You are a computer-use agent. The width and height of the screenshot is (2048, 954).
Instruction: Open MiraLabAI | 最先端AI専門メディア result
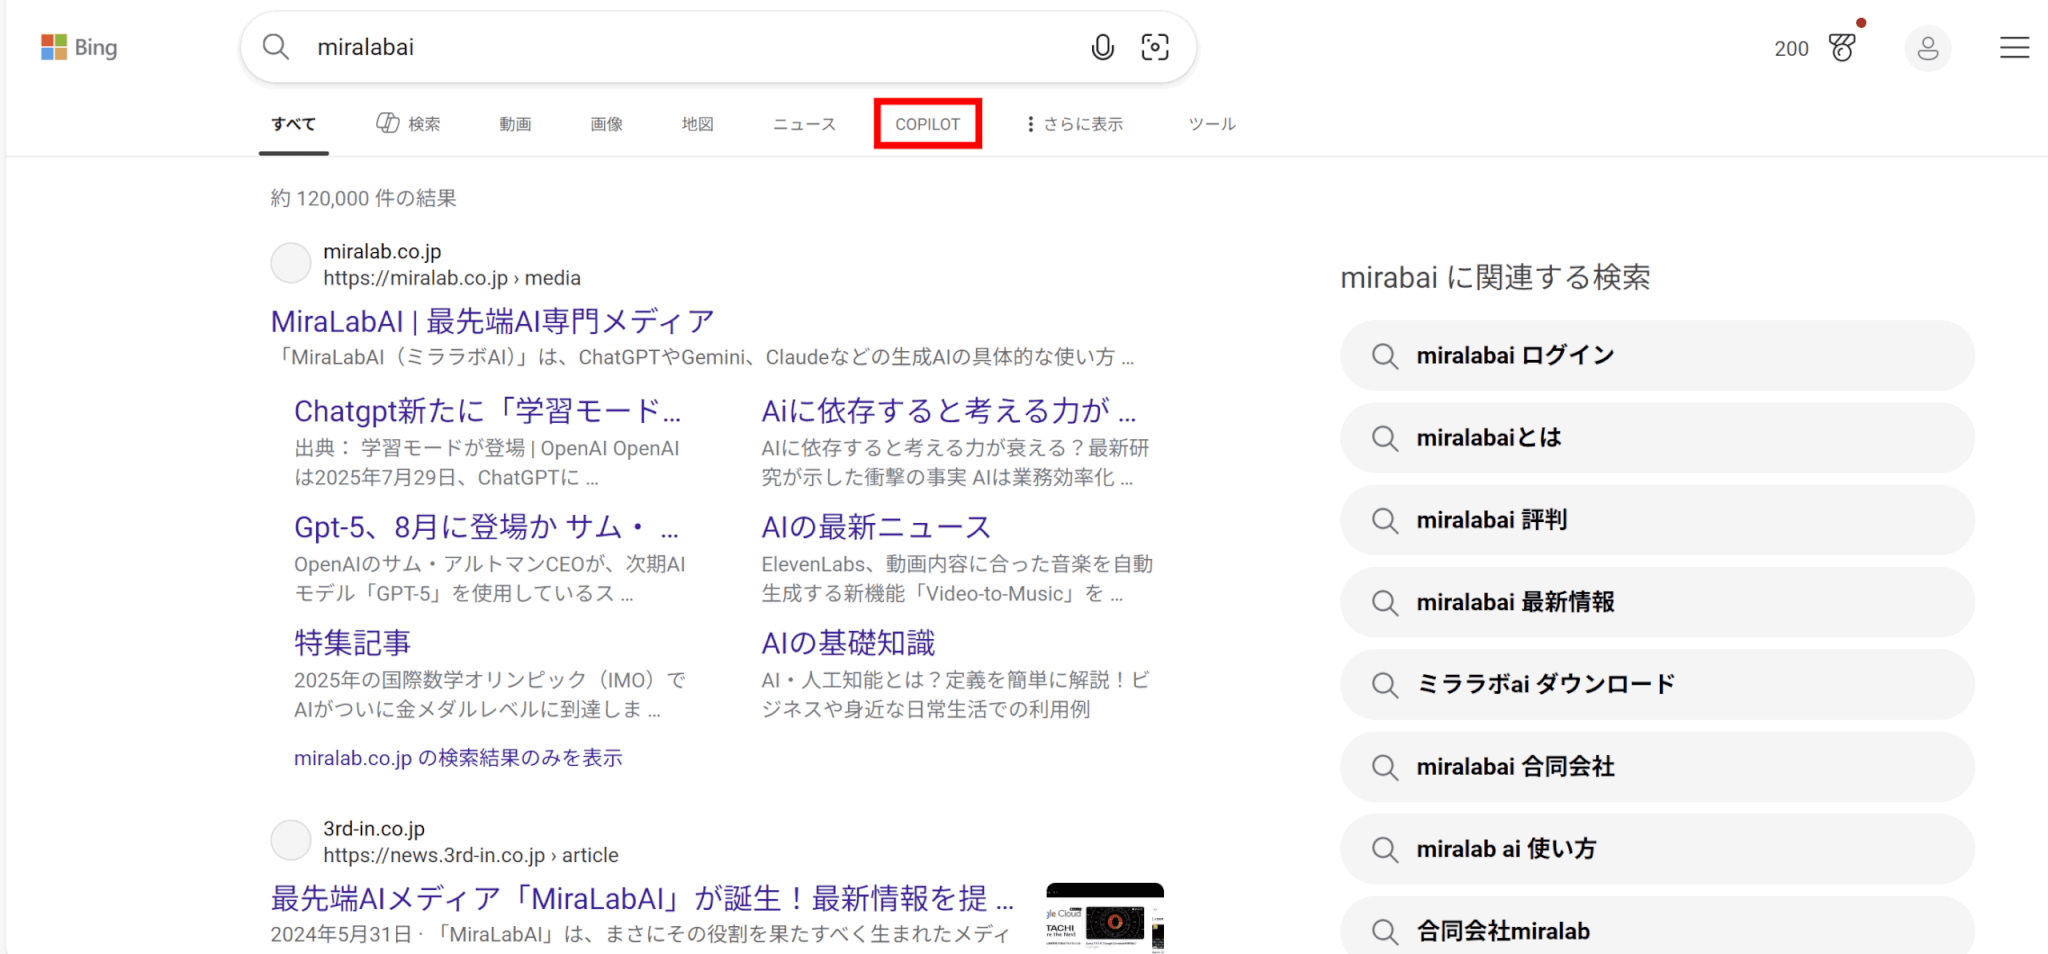[493, 321]
